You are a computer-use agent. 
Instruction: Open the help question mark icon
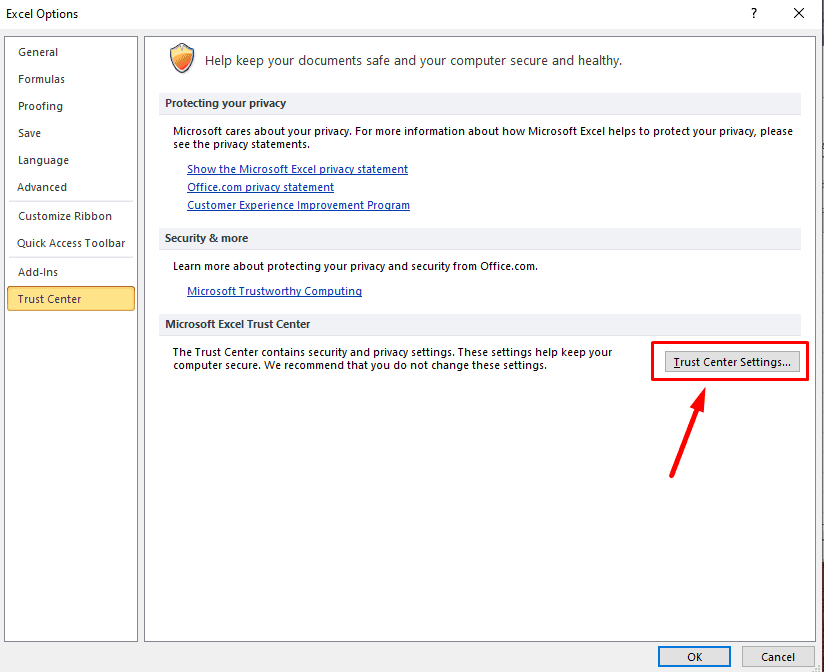pos(754,13)
